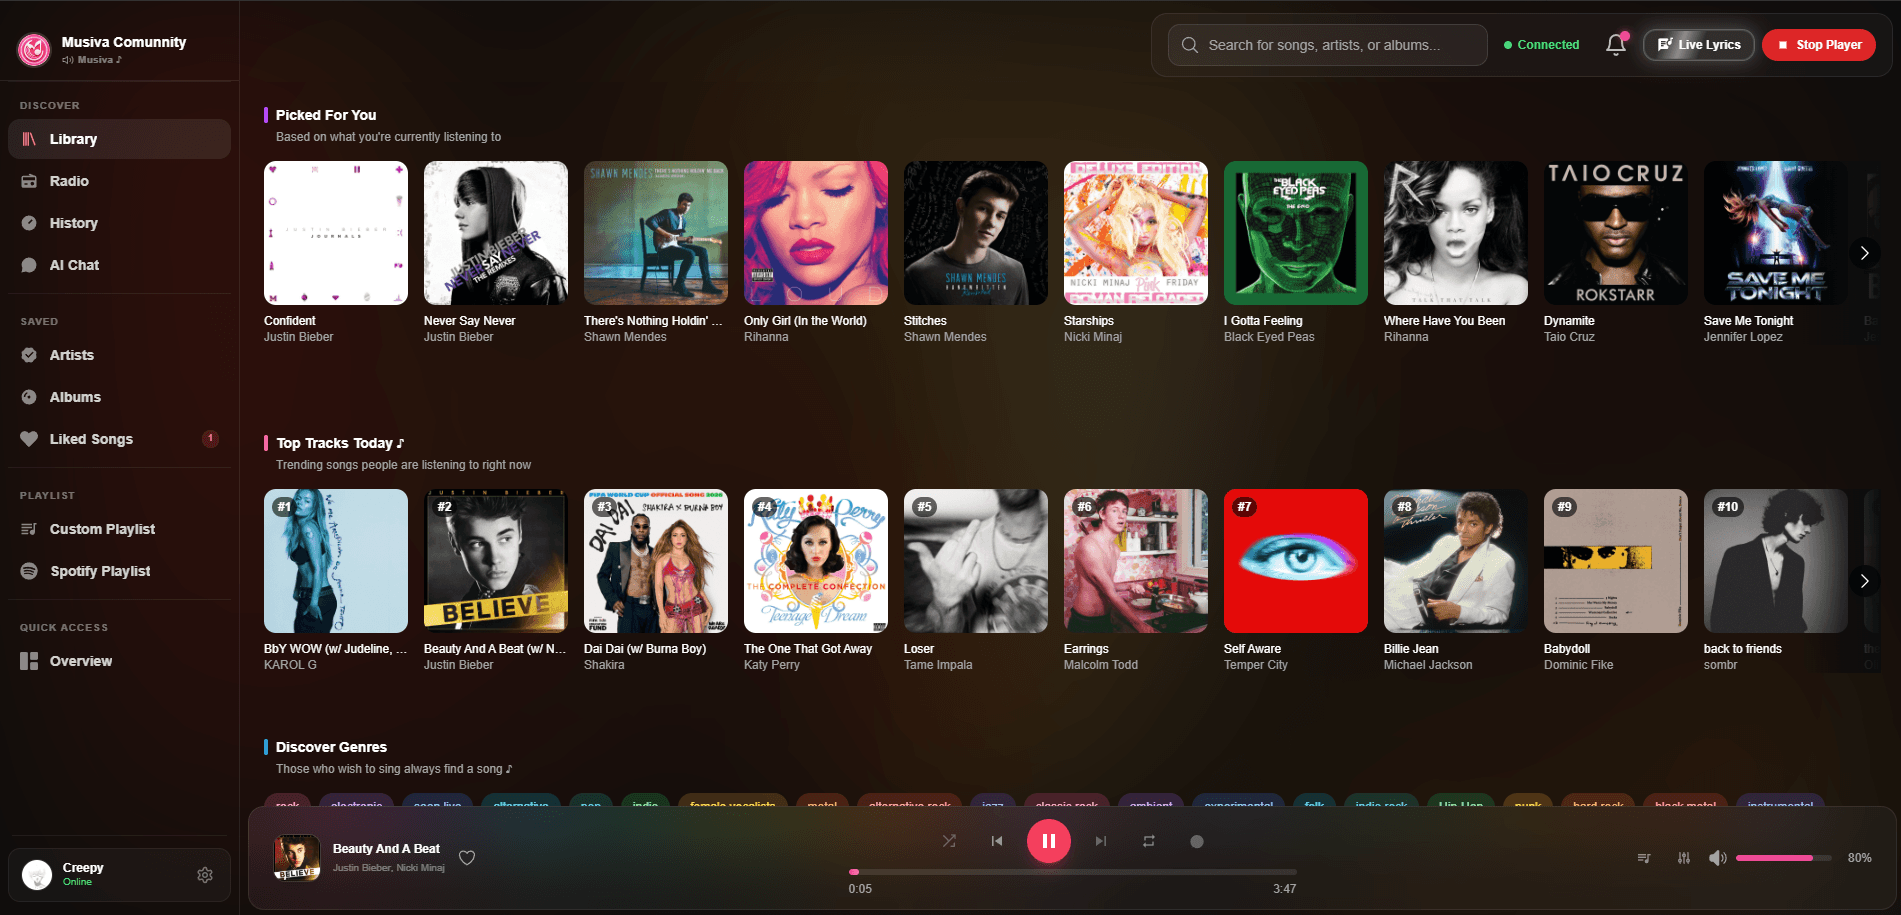This screenshot has height=915, width=1901.
Task: Mute the speaker volume icon
Action: point(1718,858)
